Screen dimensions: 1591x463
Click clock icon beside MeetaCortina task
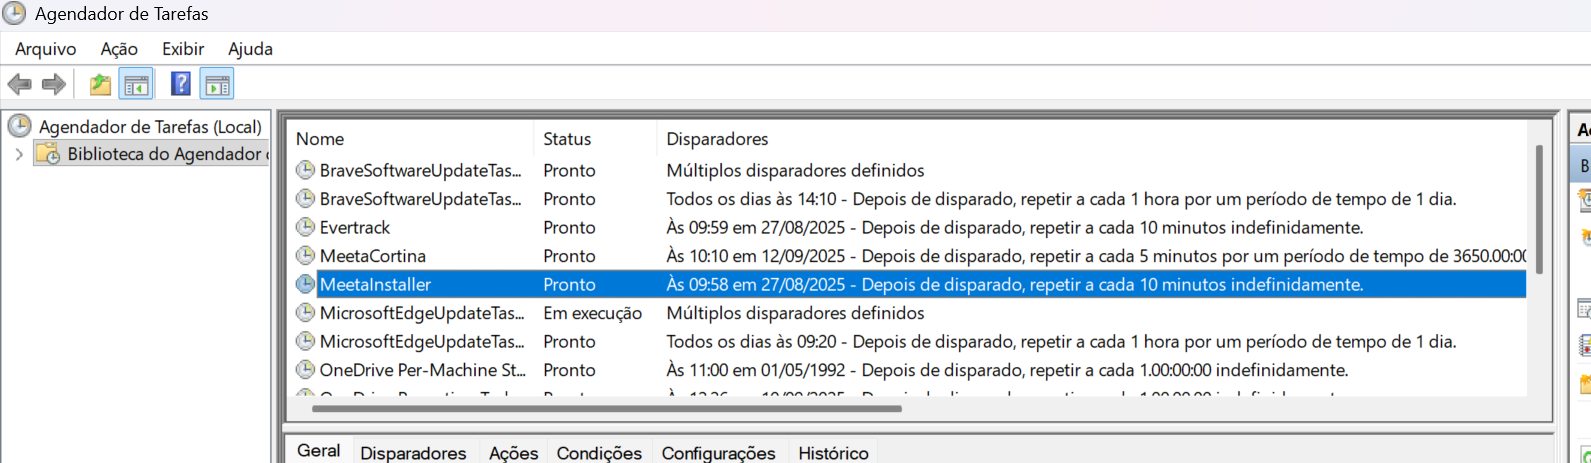tap(305, 256)
